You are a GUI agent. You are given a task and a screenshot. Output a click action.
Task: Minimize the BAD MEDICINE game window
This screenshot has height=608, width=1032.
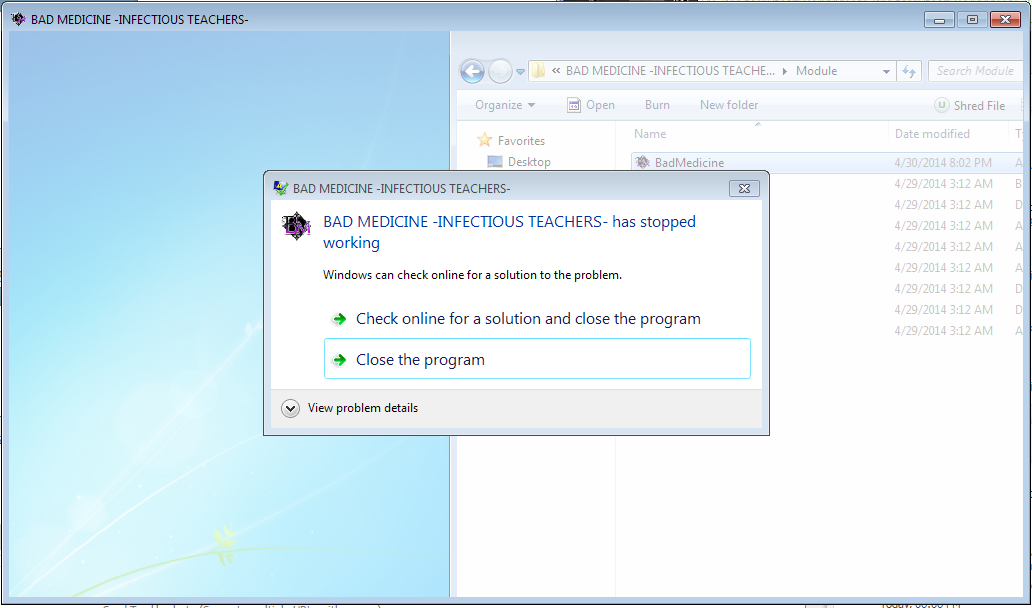939,20
